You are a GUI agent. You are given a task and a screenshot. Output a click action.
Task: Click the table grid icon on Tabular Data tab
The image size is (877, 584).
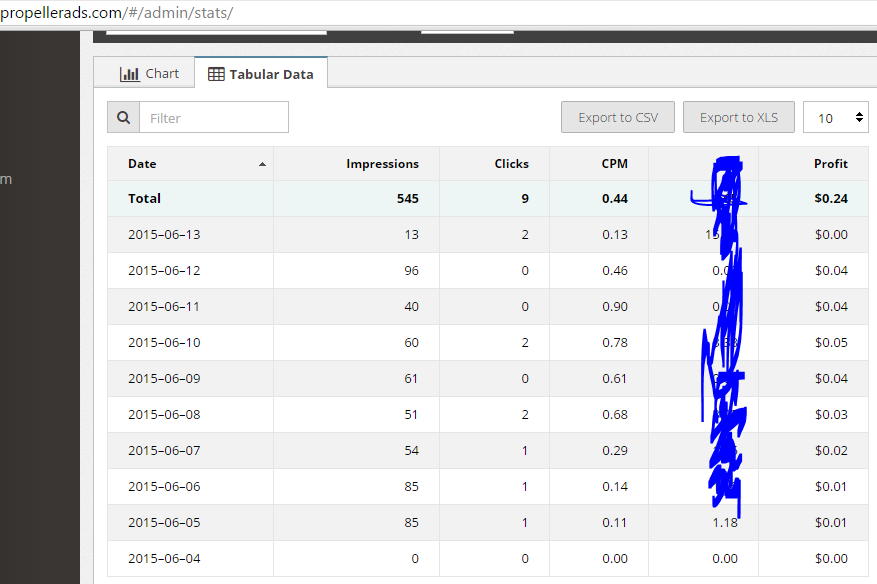coord(216,74)
